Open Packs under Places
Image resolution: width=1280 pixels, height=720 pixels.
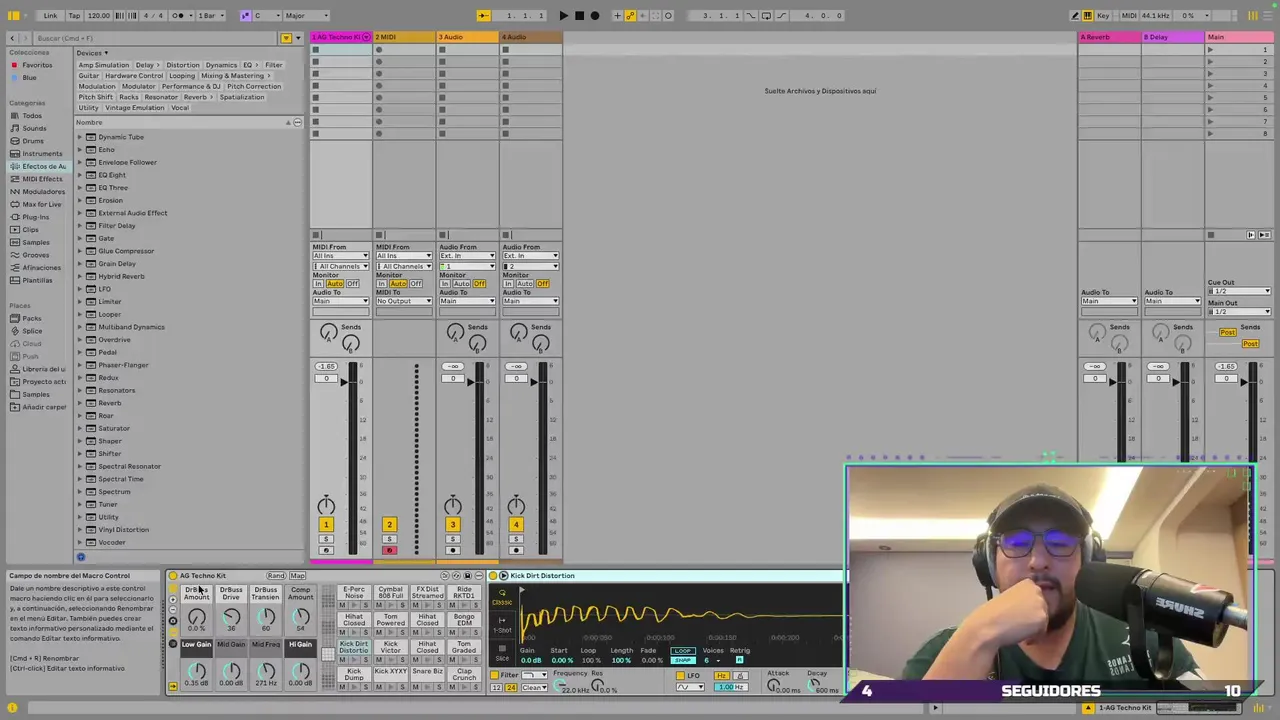click(x=31, y=318)
